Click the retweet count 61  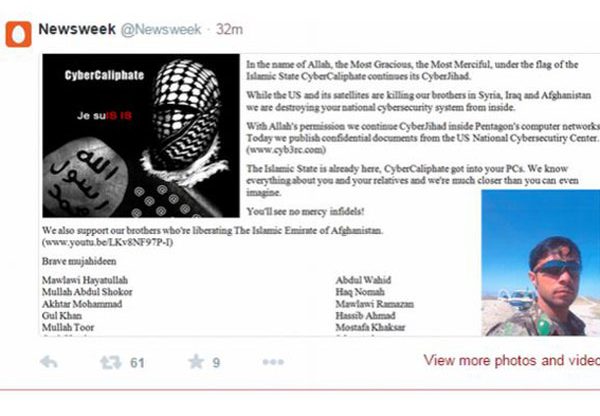point(137,363)
